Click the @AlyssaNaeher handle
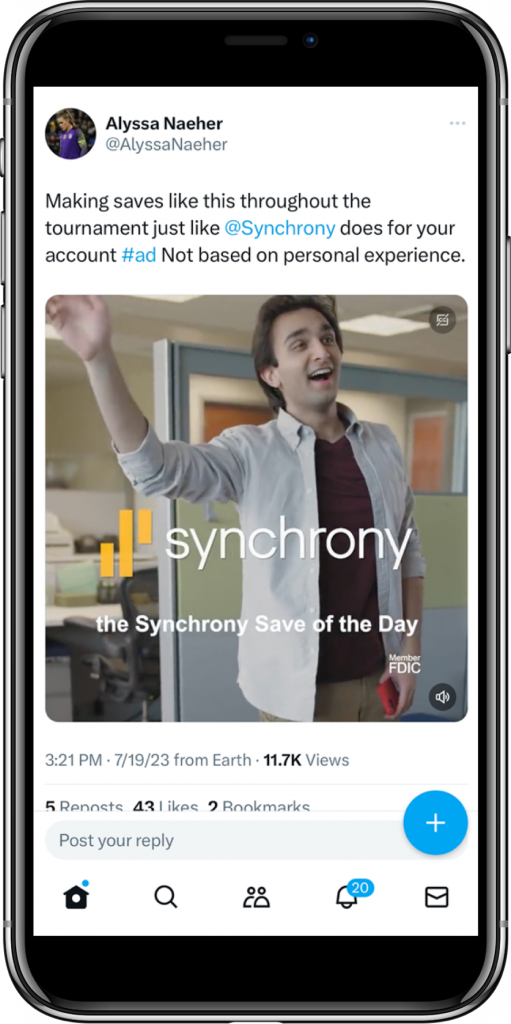This screenshot has width=511, height=1024. pos(167,145)
